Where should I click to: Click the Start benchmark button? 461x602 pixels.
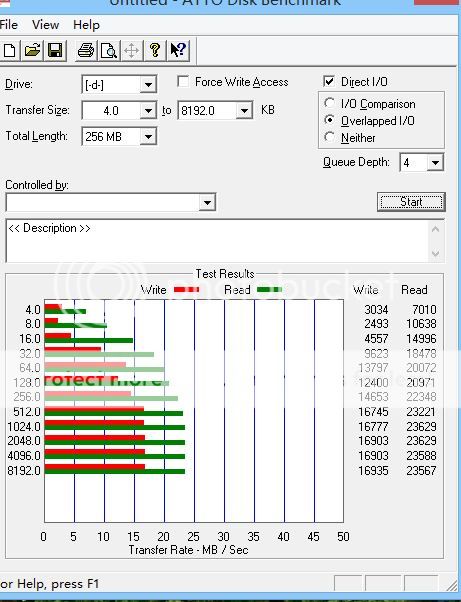(411, 202)
